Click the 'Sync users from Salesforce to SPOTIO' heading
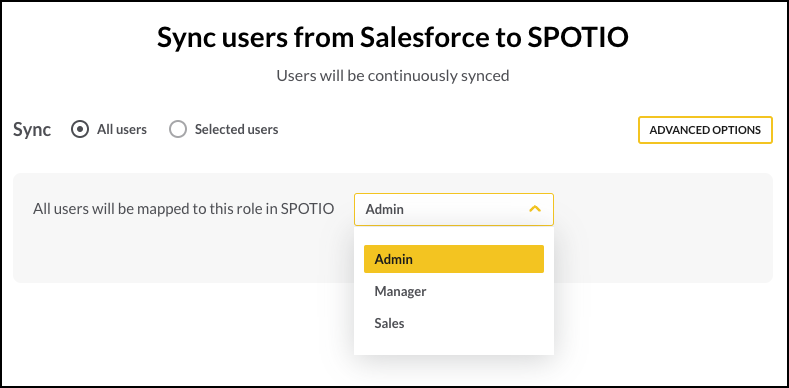789x388 pixels. point(392,38)
